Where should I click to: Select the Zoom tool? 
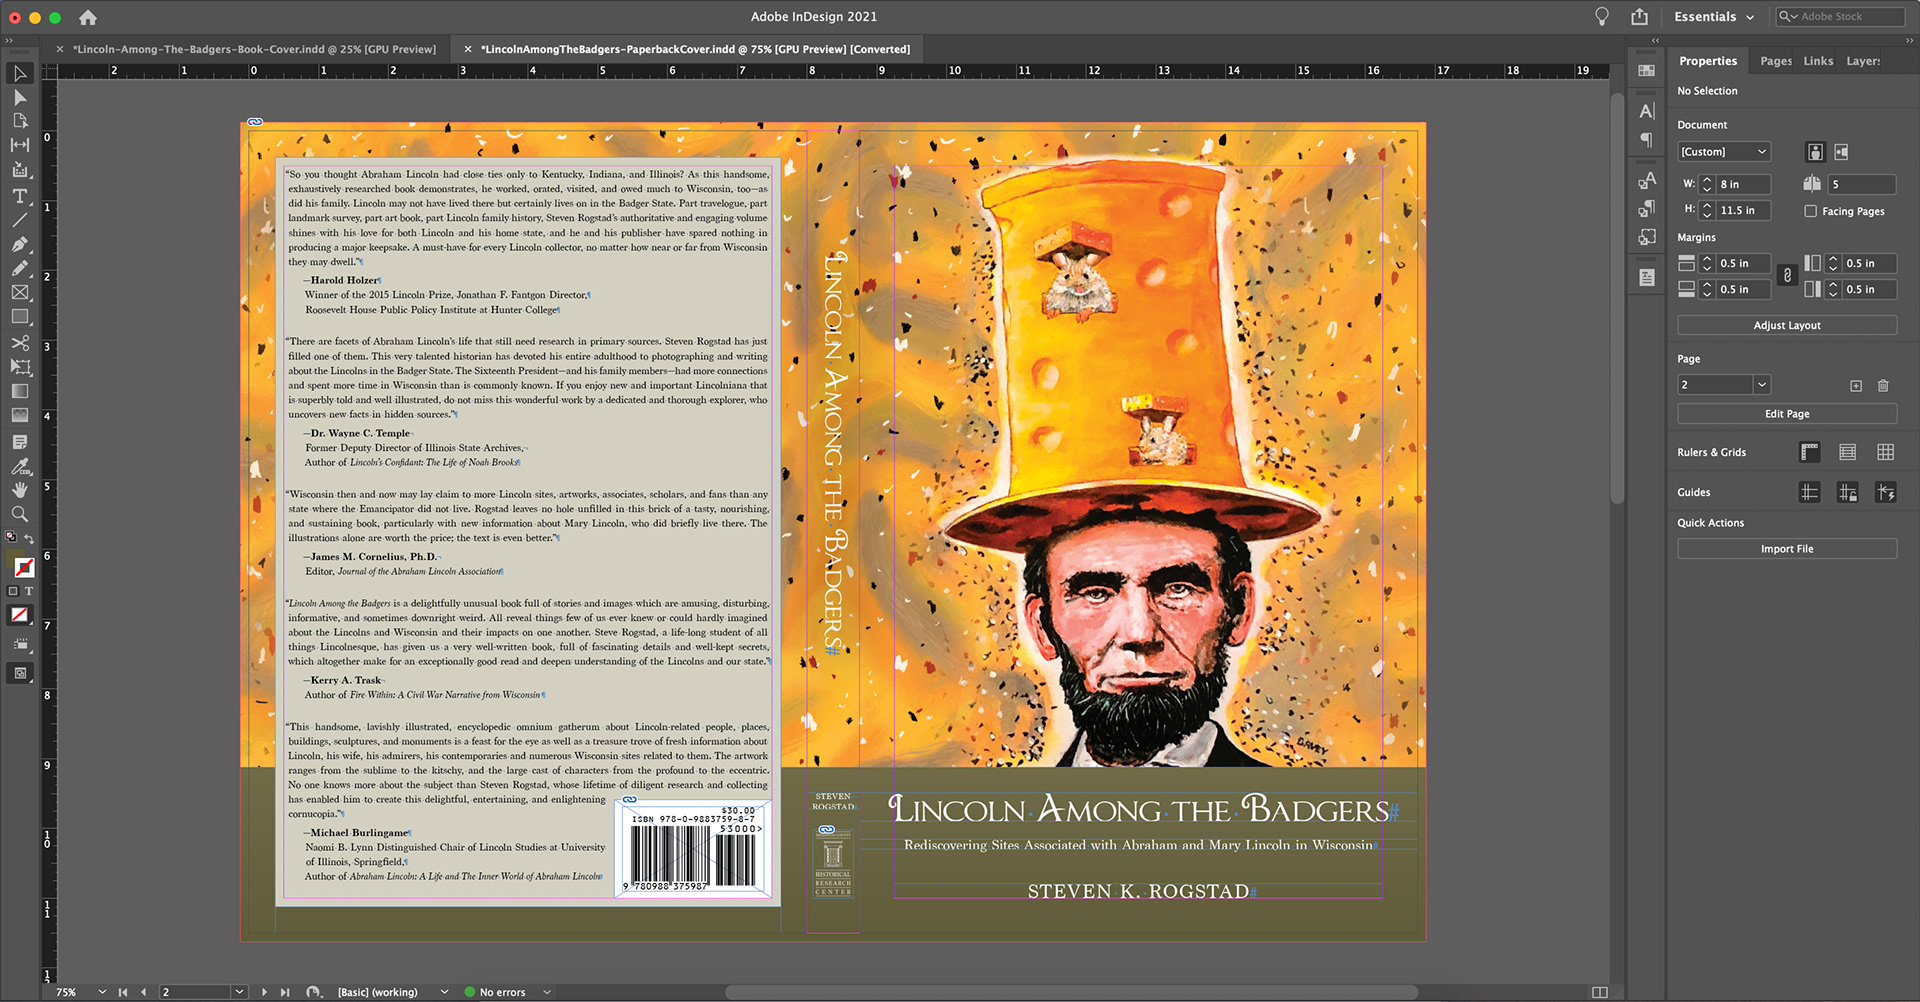tap(19, 514)
